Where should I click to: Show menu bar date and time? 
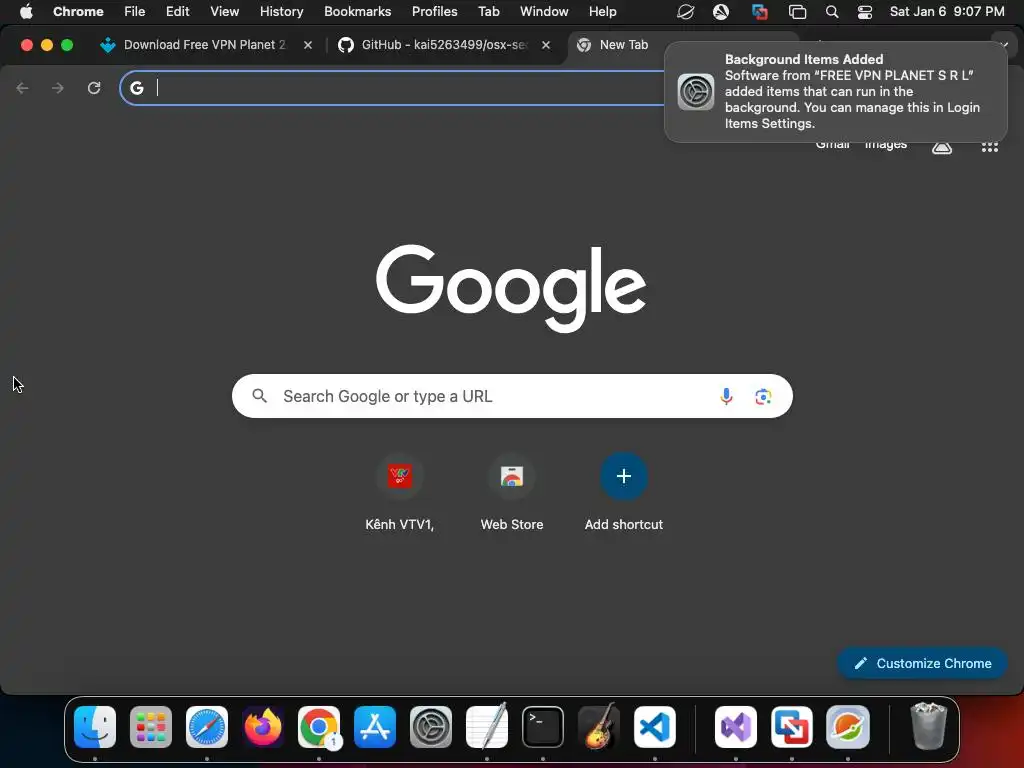tap(947, 12)
